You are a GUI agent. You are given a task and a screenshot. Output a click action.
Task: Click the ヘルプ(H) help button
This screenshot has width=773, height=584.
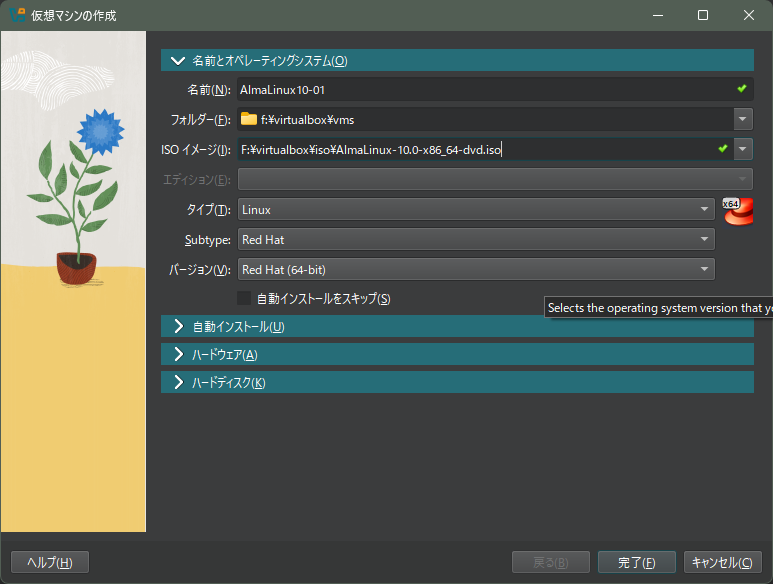pos(50,562)
